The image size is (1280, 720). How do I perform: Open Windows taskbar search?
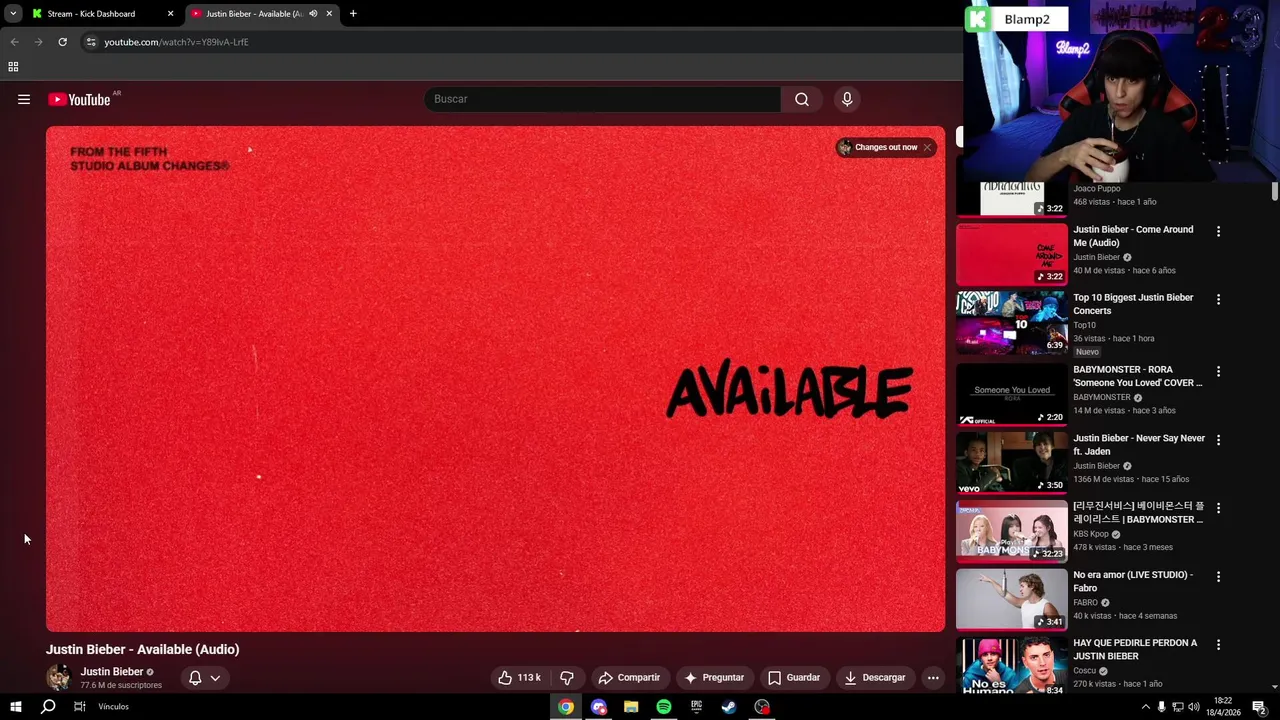[x=48, y=707]
